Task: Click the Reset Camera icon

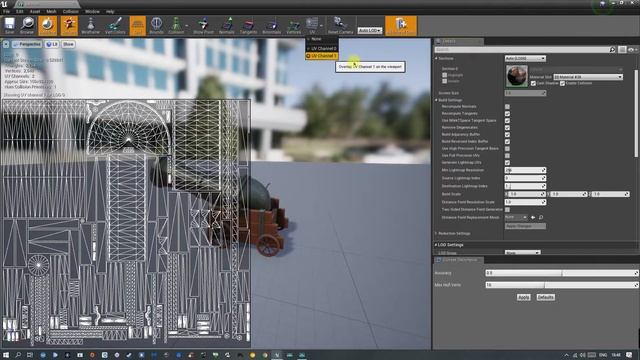Action: tap(340, 25)
